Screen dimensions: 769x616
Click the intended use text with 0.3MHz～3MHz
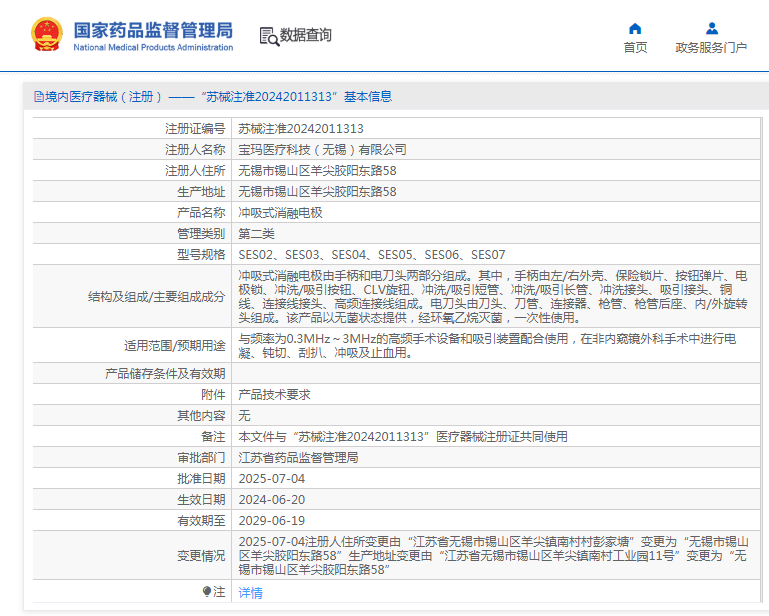coord(487,346)
